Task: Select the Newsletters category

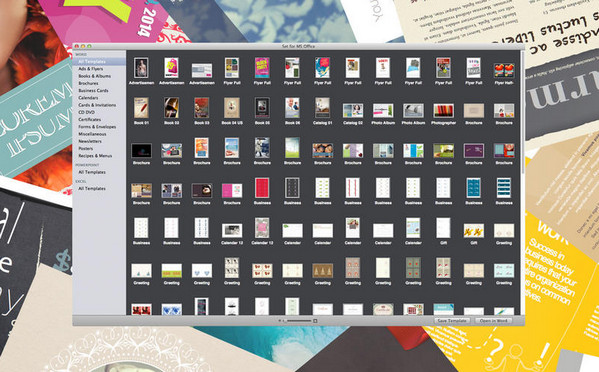Action: point(90,141)
